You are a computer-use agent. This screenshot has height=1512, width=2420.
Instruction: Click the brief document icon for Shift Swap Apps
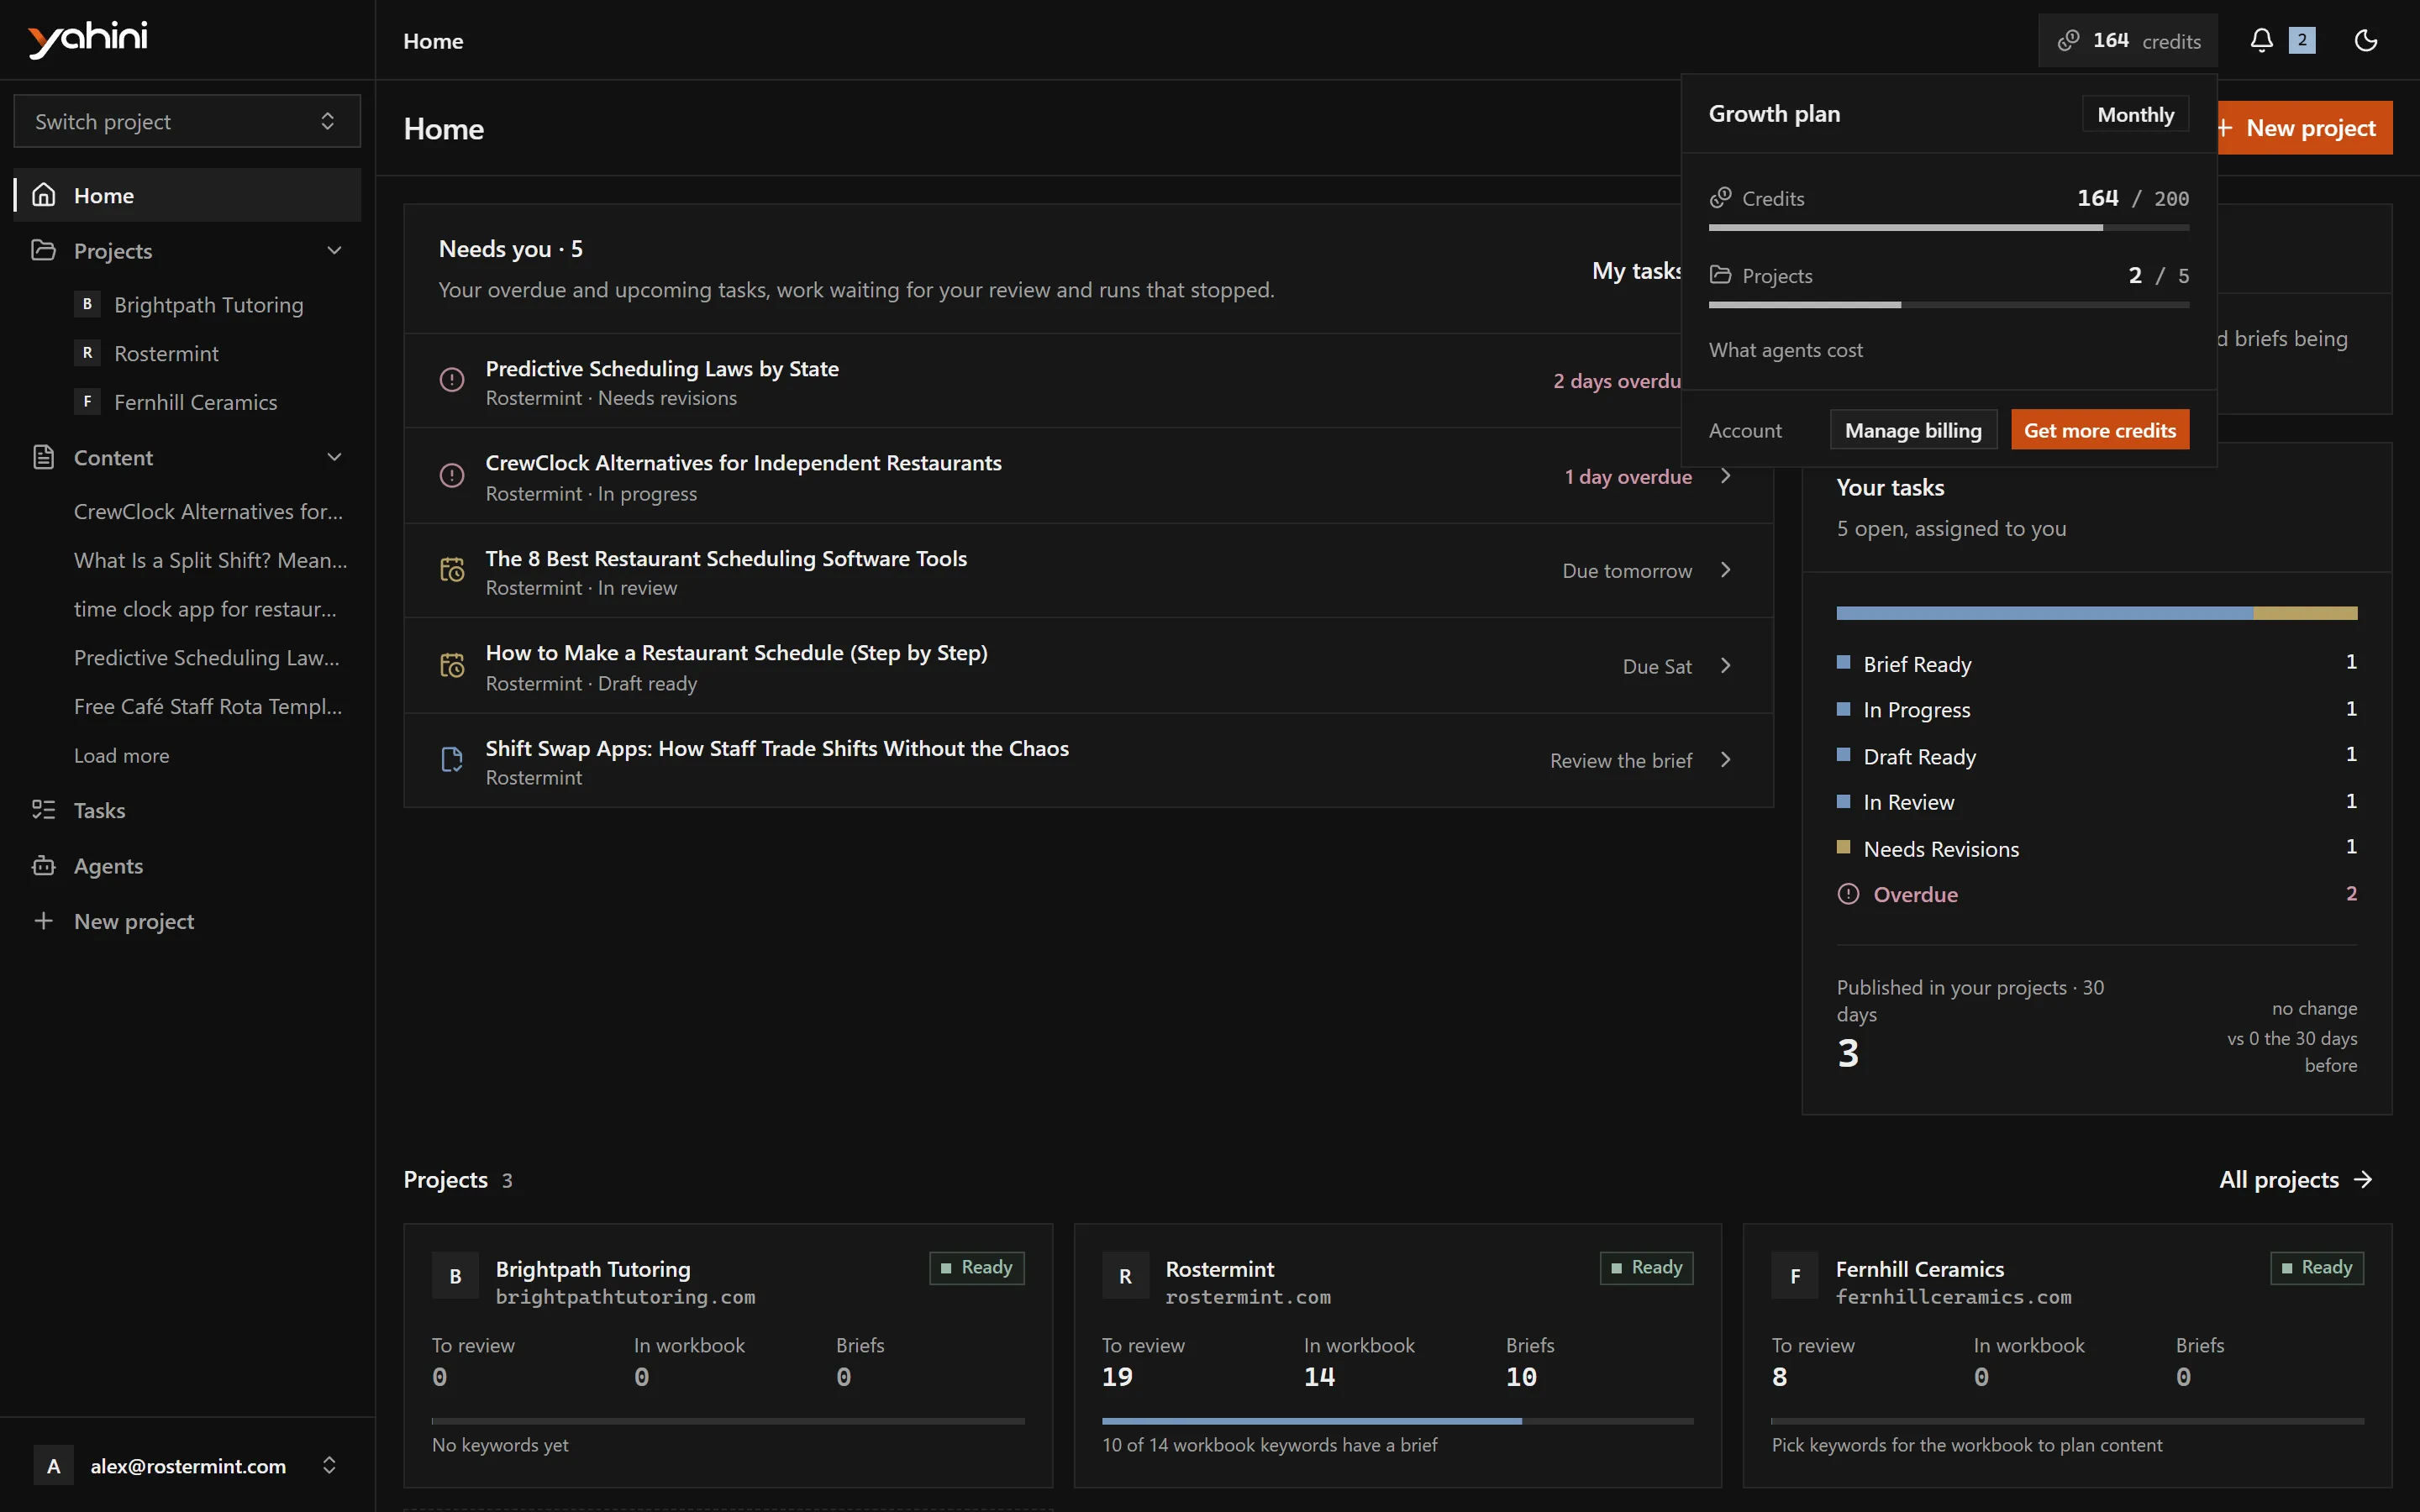point(452,760)
